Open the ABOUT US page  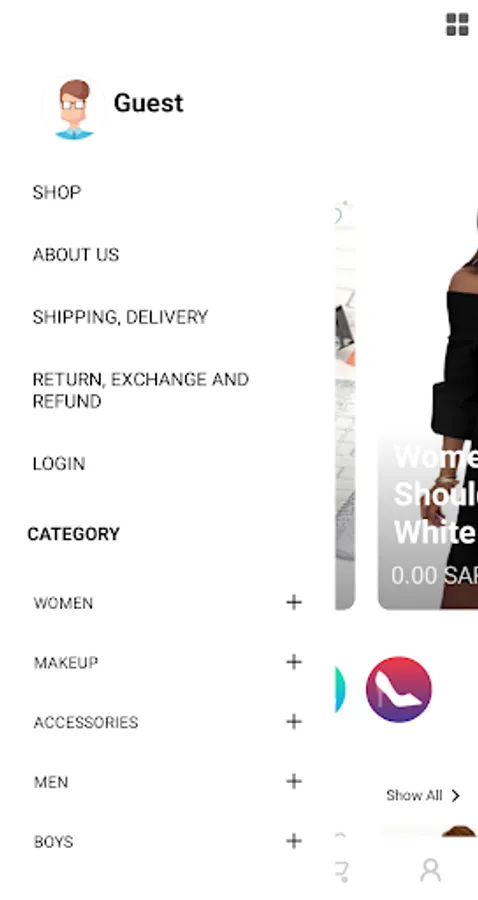pos(76,255)
